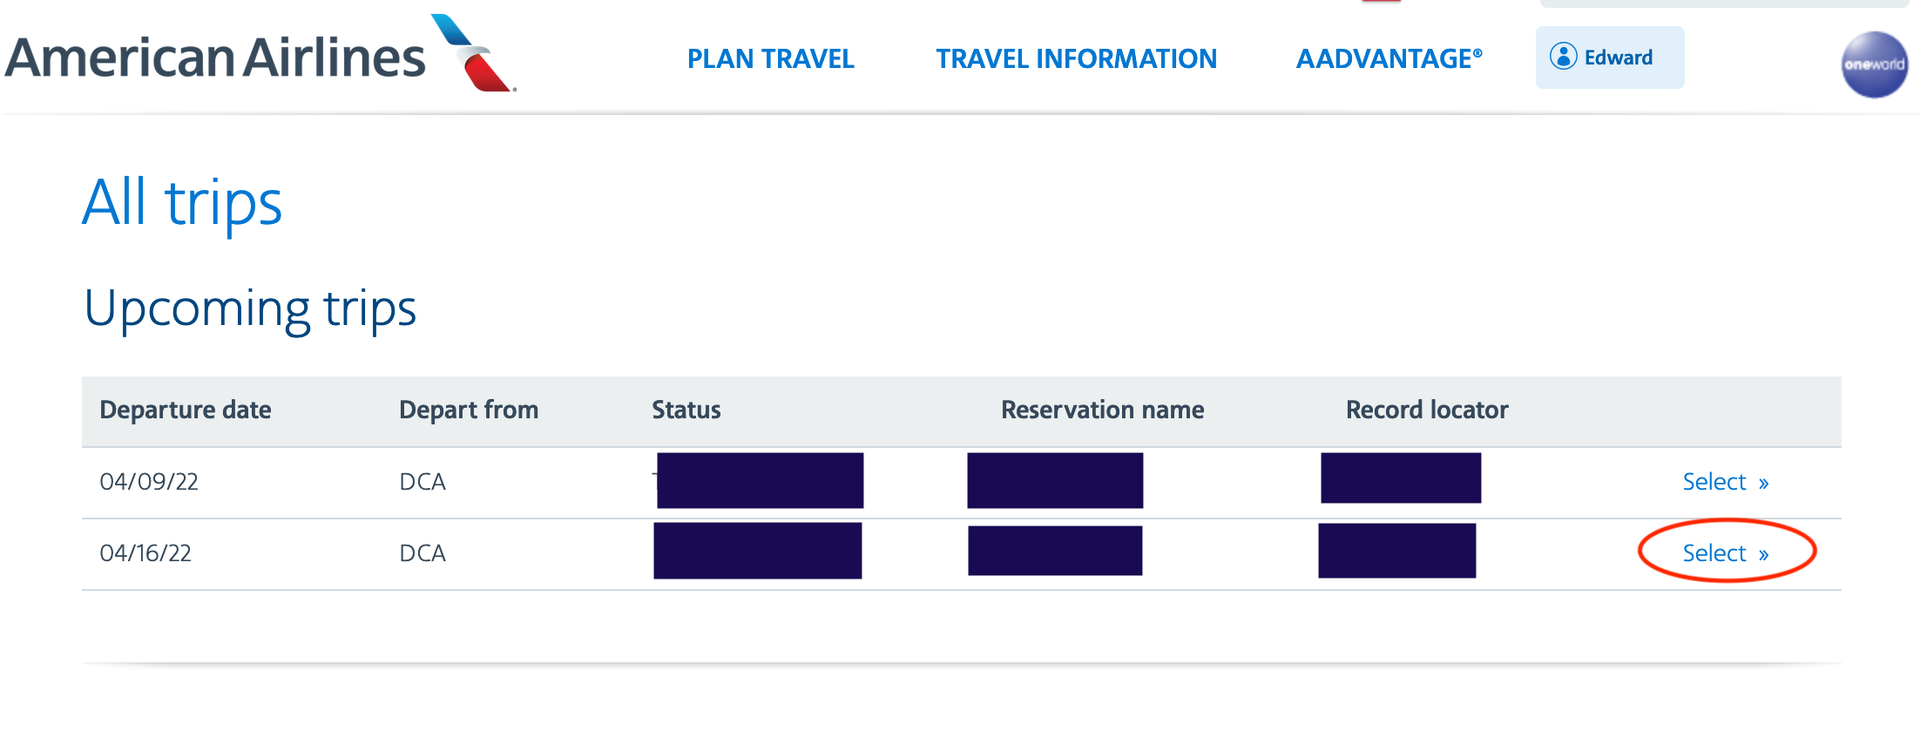Expand the Edward account dropdown
Image resolution: width=1920 pixels, height=732 pixels.
[1609, 57]
